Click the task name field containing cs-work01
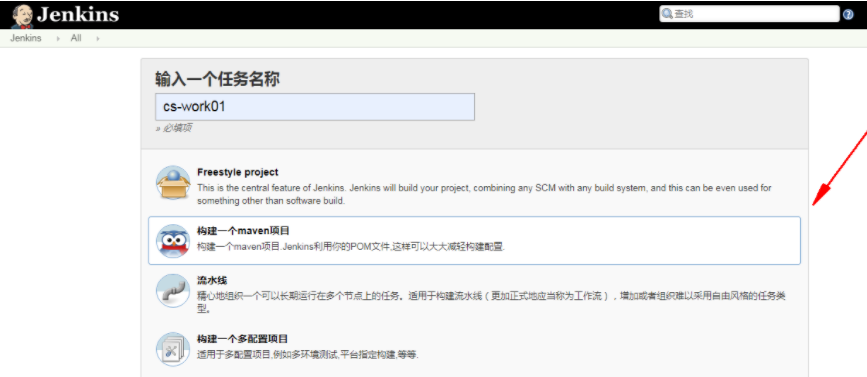This screenshot has height=377, width=867. point(315,107)
